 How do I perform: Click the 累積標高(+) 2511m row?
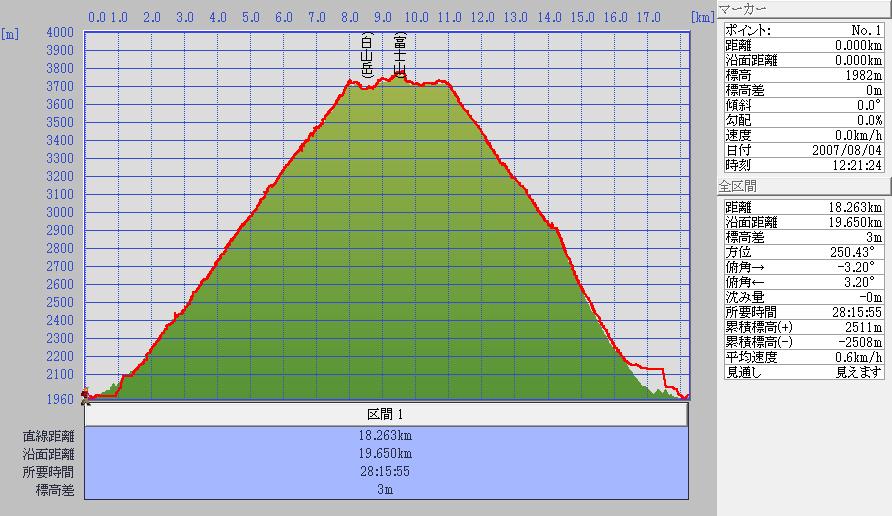click(803, 327)
